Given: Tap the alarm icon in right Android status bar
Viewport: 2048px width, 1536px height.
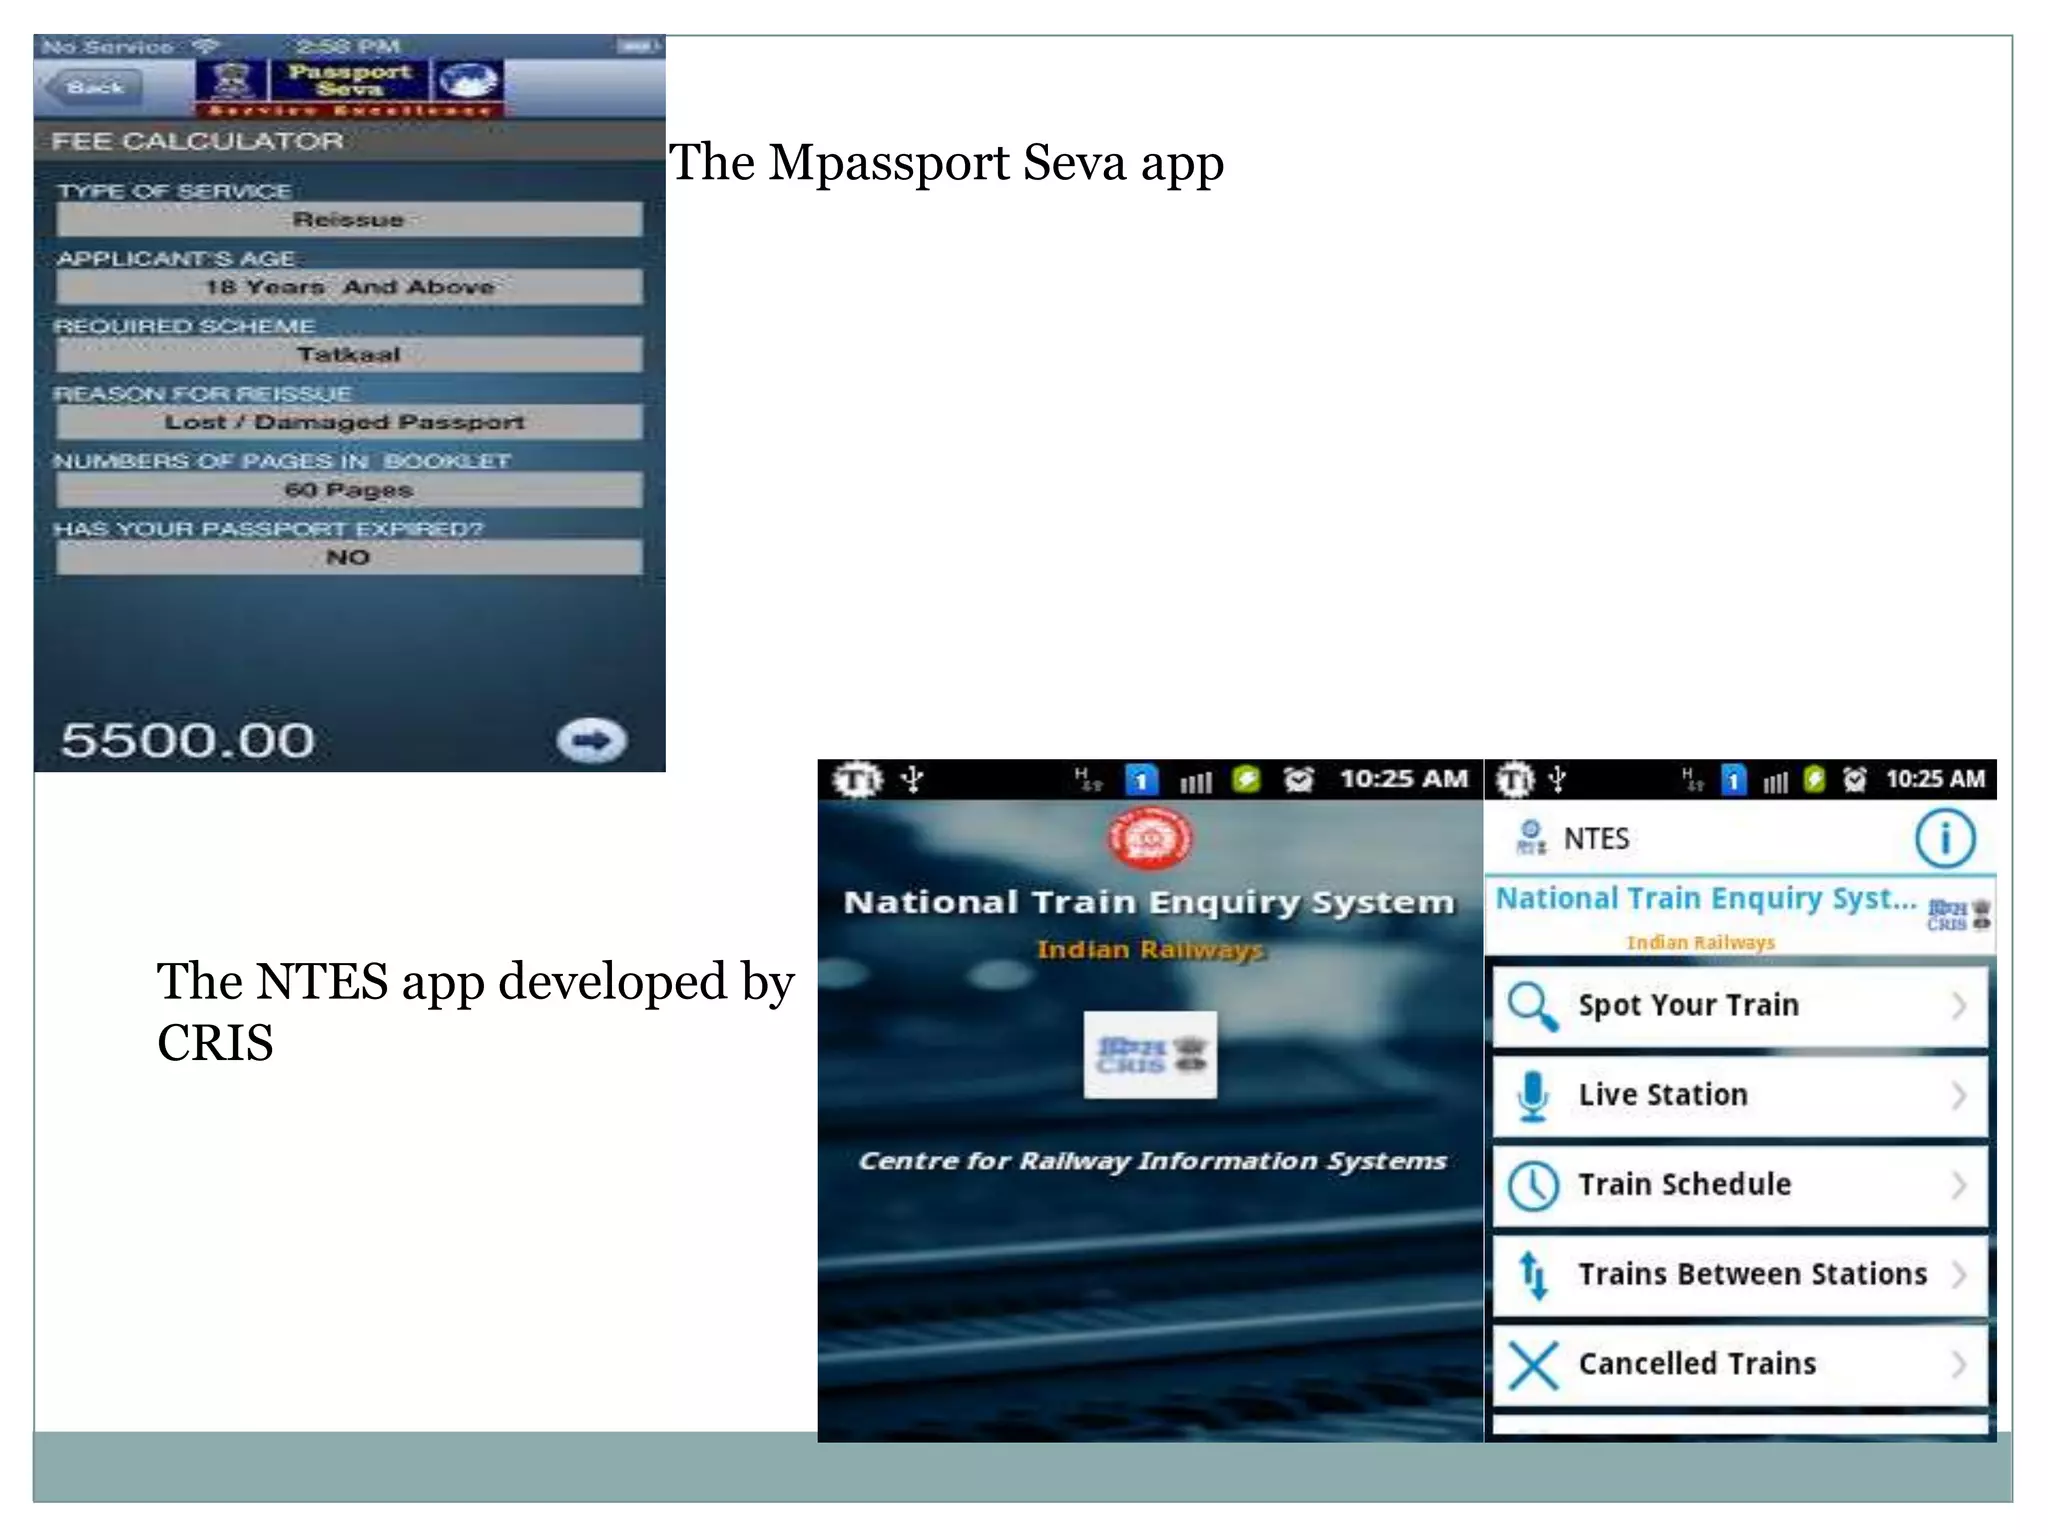Looking at the screenshot, I should click(x=1854, y=779).
